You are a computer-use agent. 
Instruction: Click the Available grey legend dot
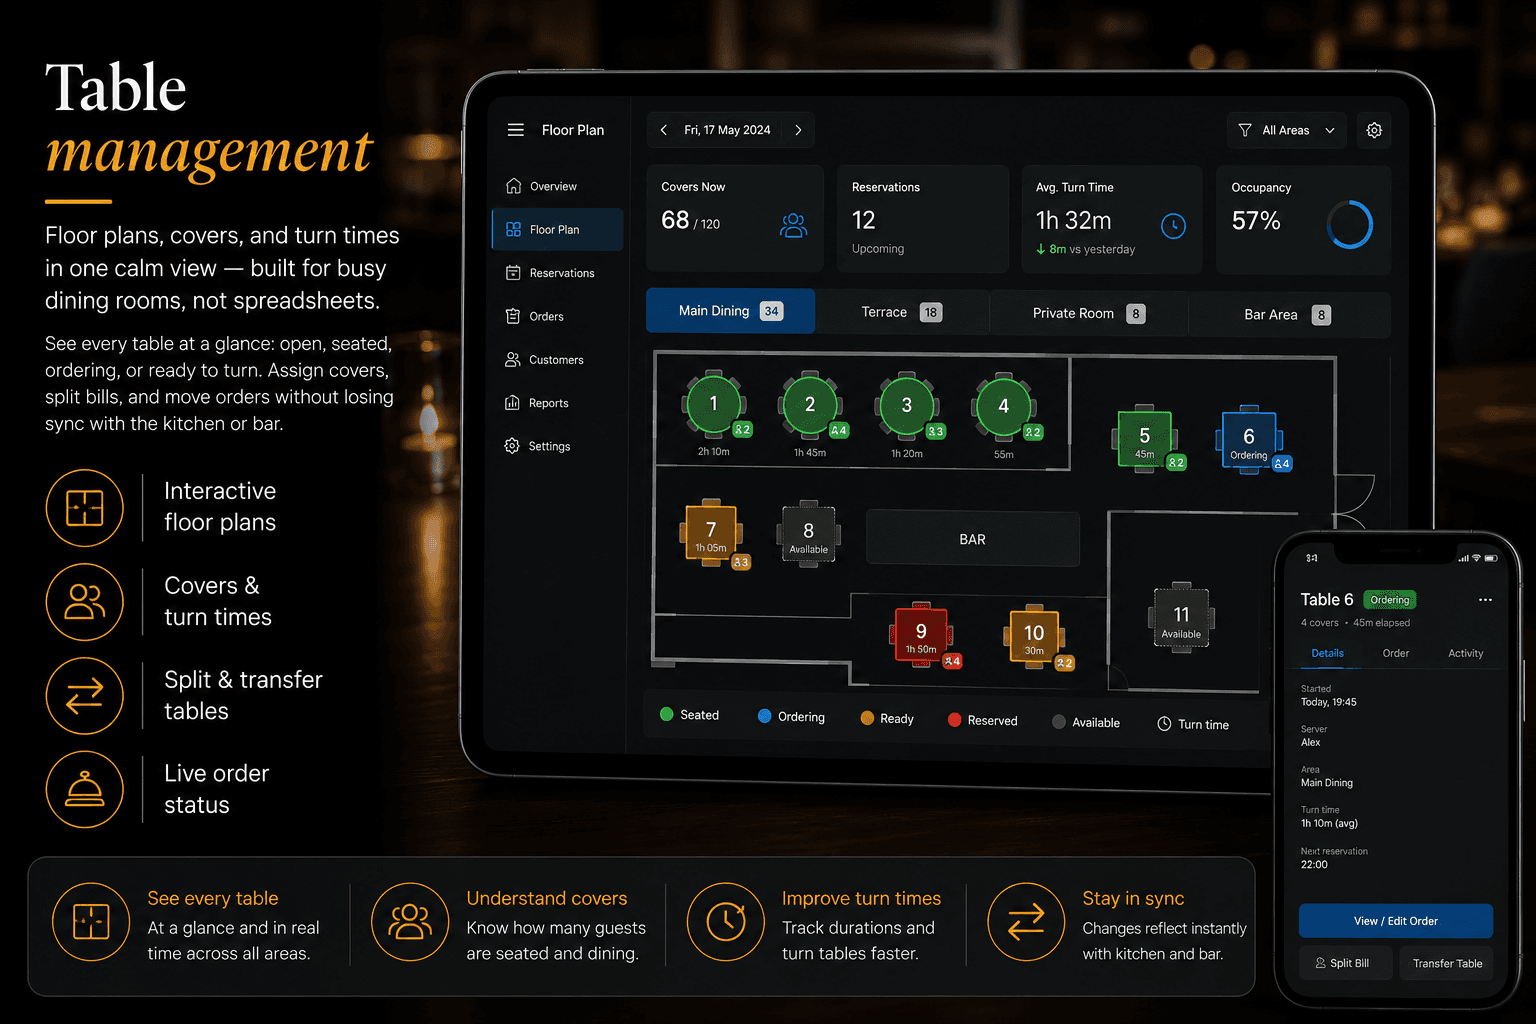1059,722
